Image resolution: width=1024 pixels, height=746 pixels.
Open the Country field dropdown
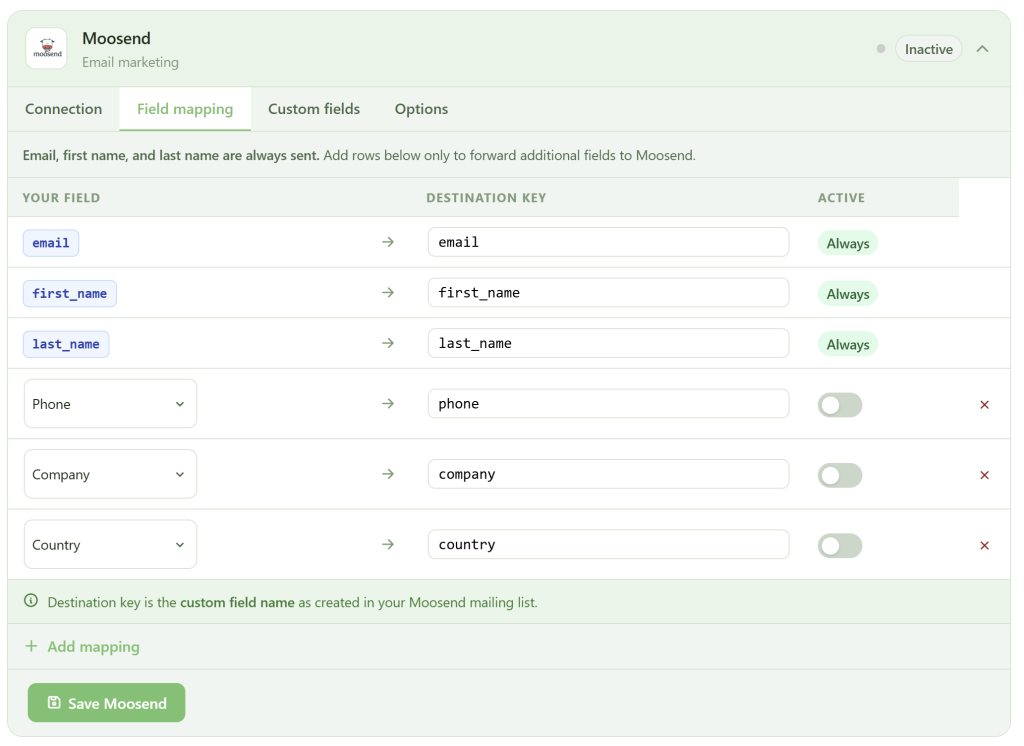pos(110,544)
